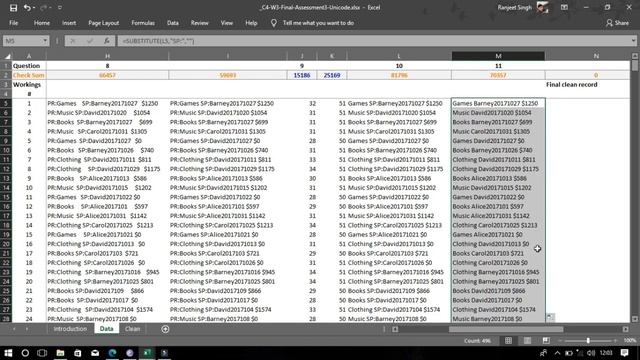Viewport: 640px width, 360px height.
Task: Open the Action Center notification icon
Action: tap(624, 353)
